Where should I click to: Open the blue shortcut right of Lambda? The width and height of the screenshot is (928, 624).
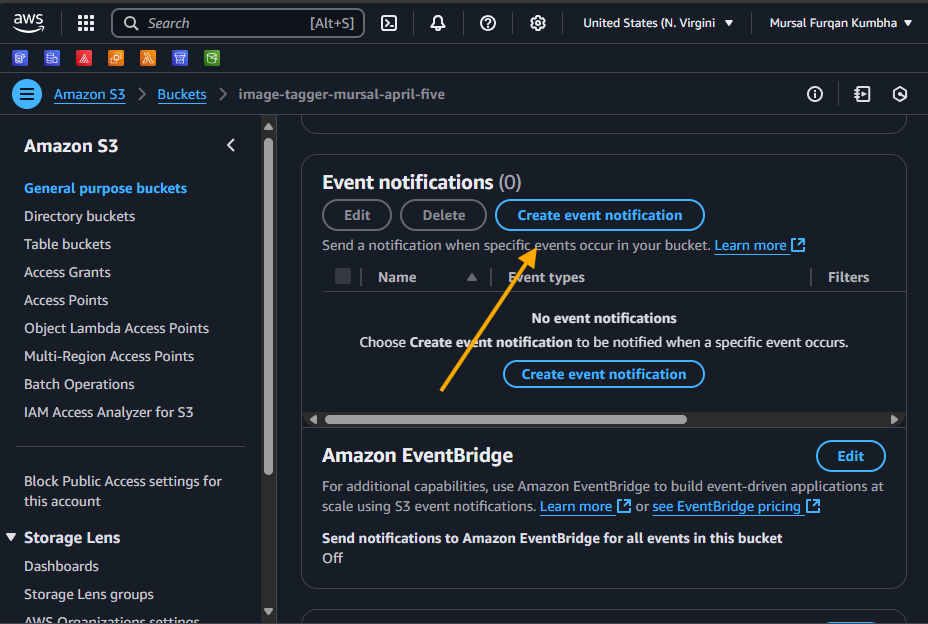click(180, 58)
